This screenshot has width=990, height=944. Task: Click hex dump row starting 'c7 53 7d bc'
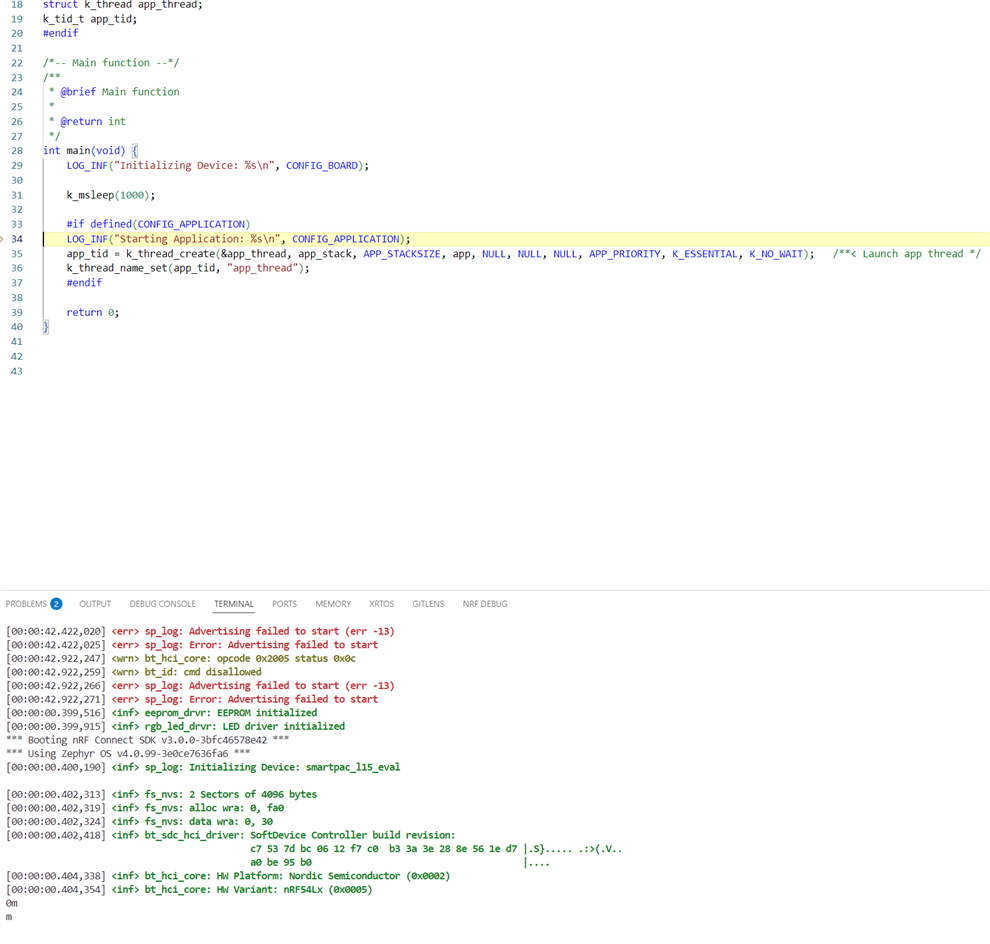tap(436, 849)
